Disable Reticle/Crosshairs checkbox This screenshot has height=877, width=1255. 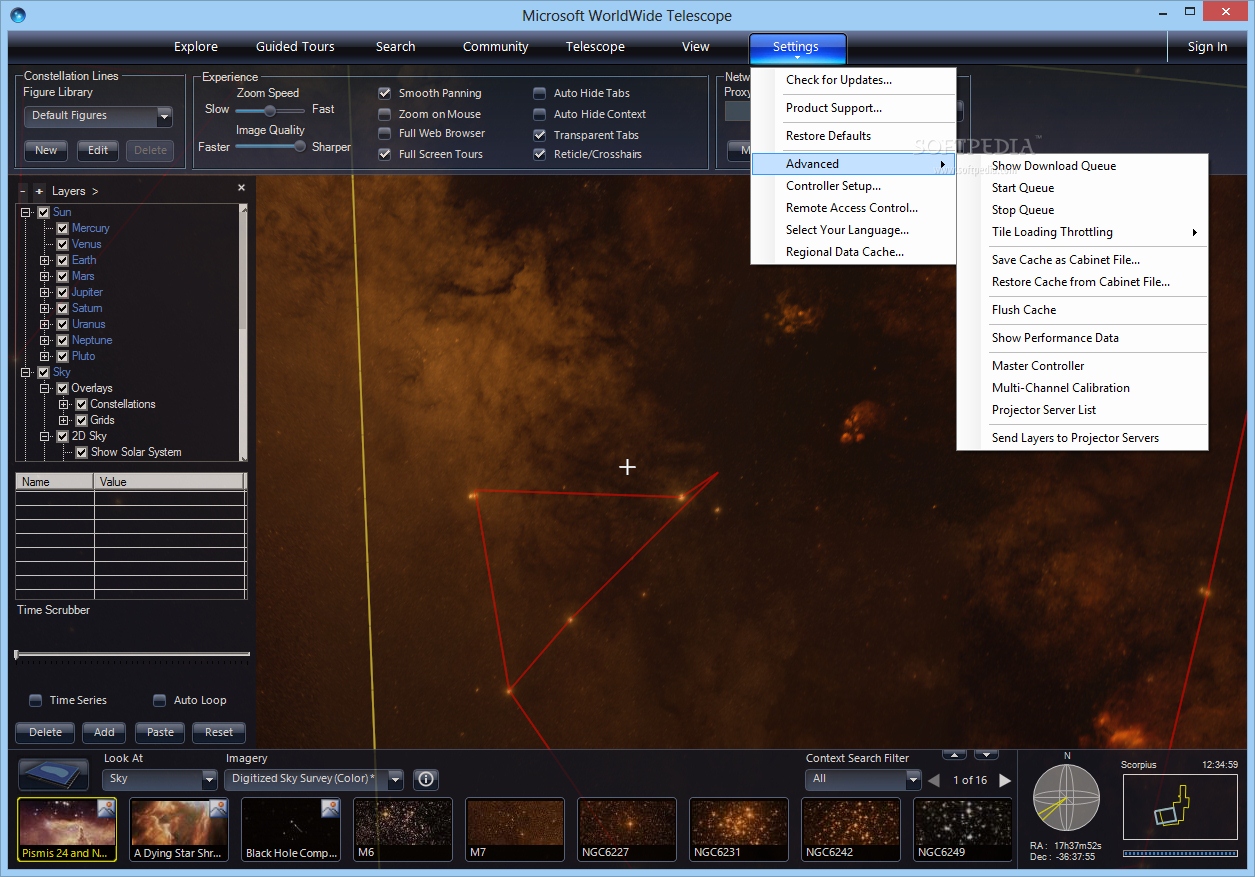click(x=540, y=154)
